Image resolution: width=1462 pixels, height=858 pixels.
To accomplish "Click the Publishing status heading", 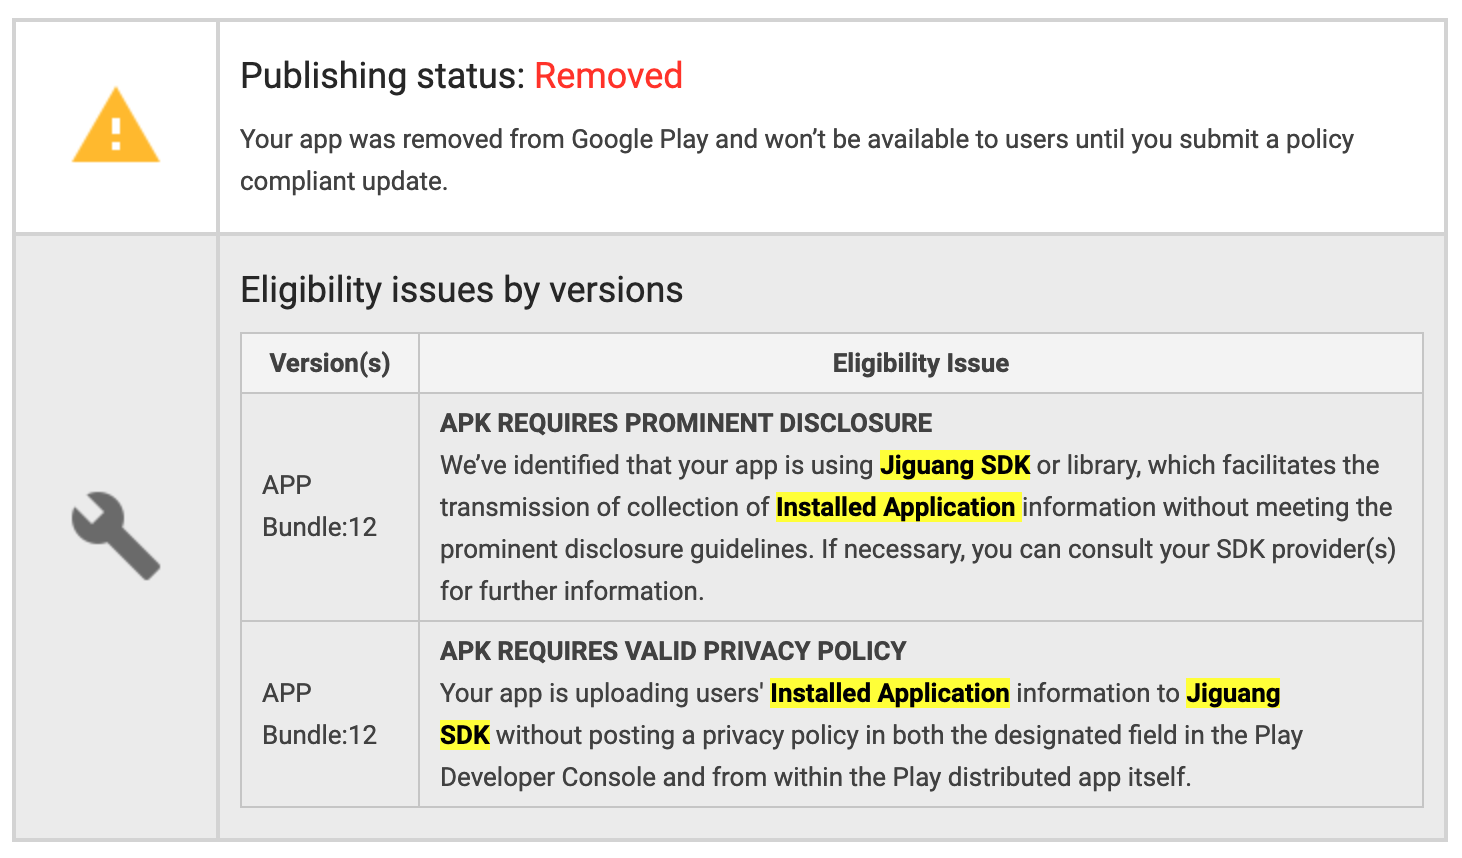I will click(x=380, y=76).
